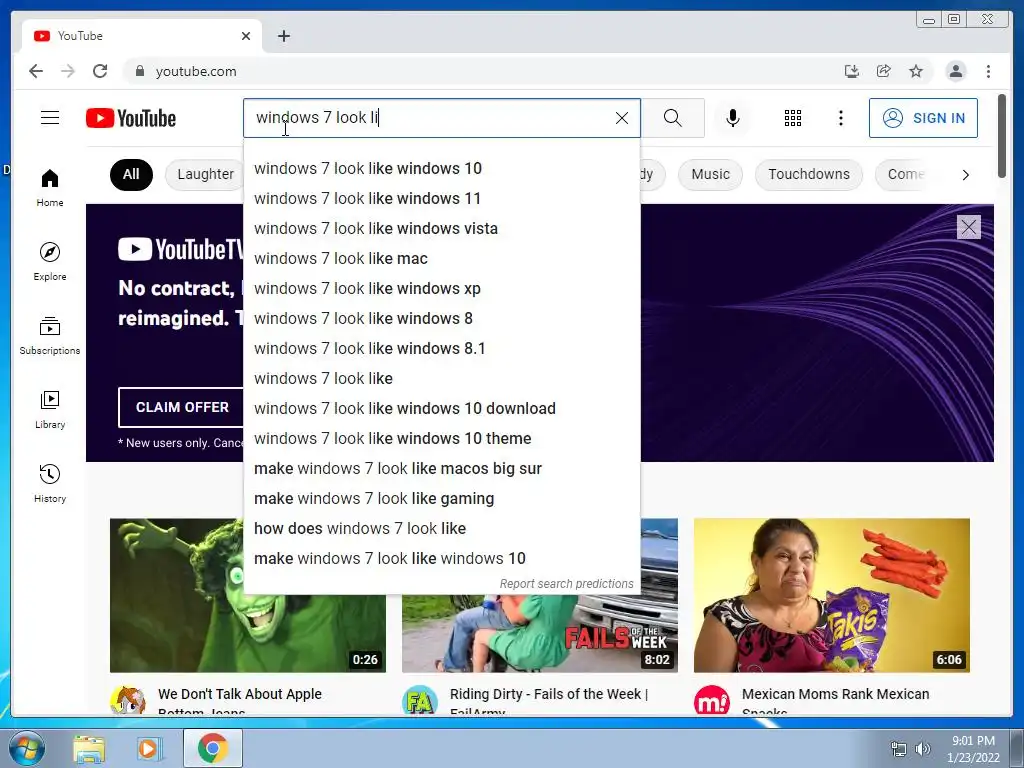Open Windows Explorer from the taskbar
This screenshot has height=768, width=1024.
point(89,749)
